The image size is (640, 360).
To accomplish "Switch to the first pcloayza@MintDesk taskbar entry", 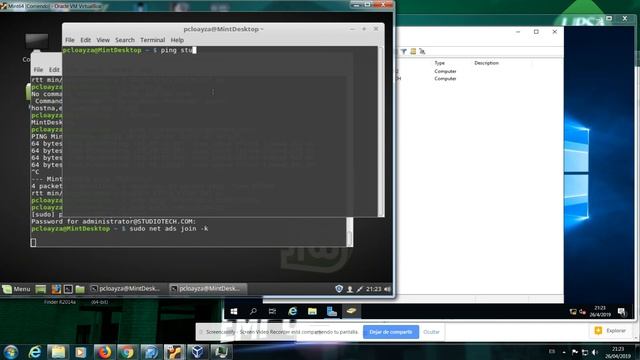I will tap(125, 289).
